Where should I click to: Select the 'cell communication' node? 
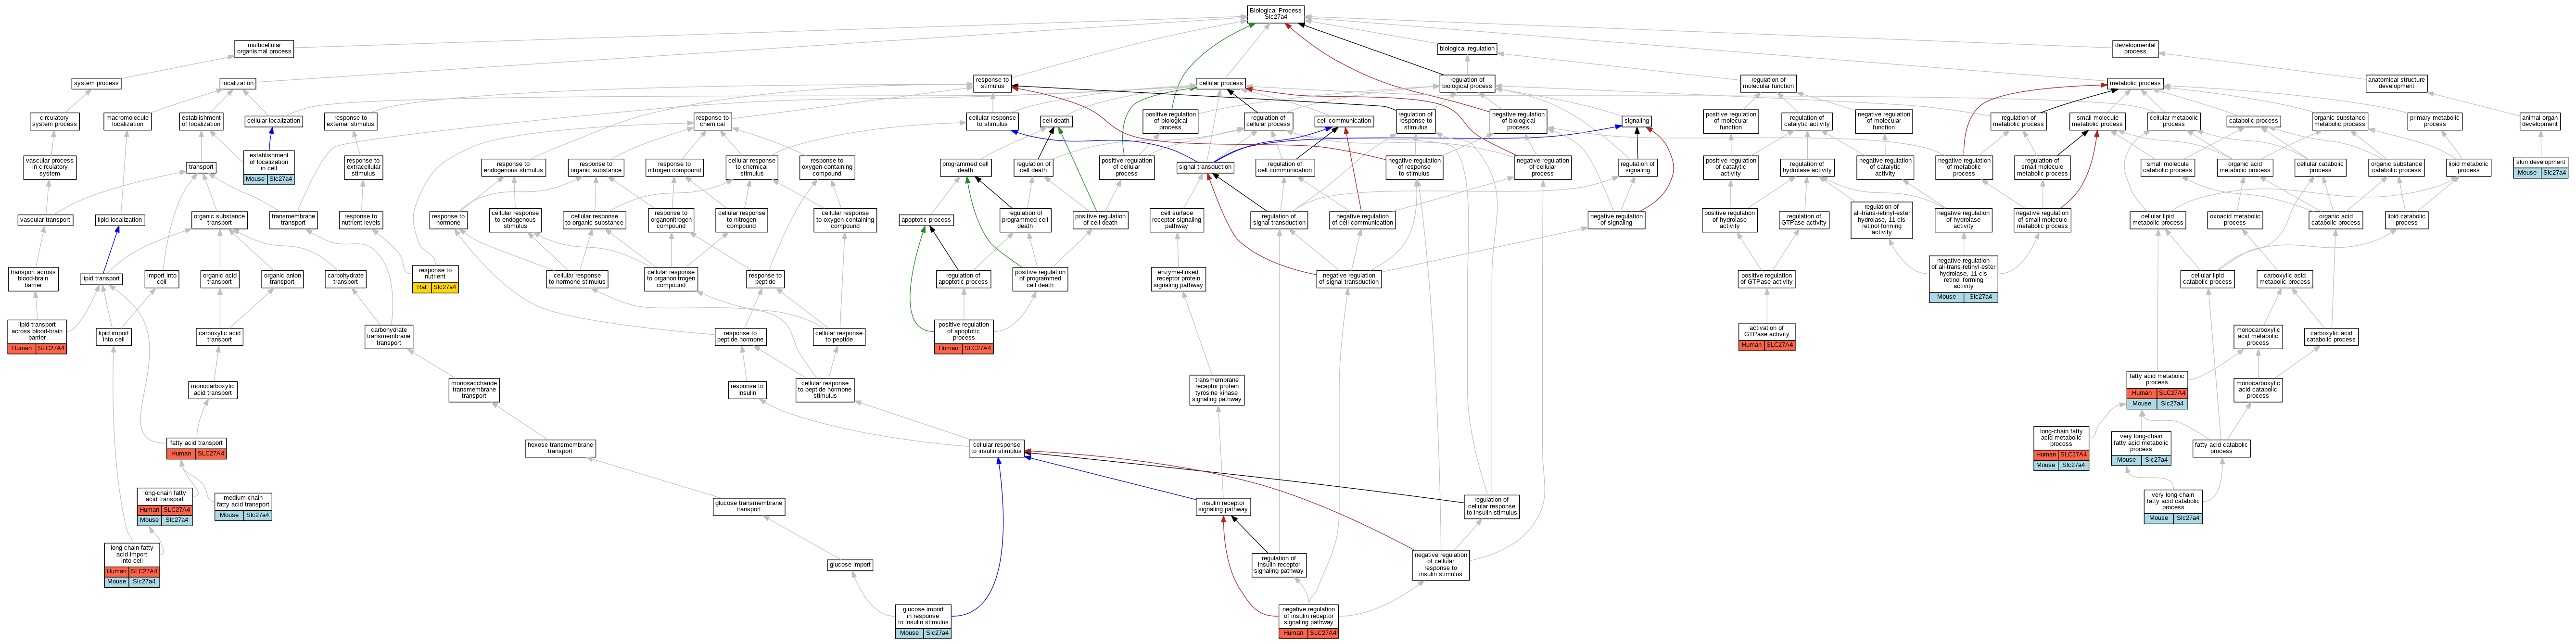(1344, 121)
